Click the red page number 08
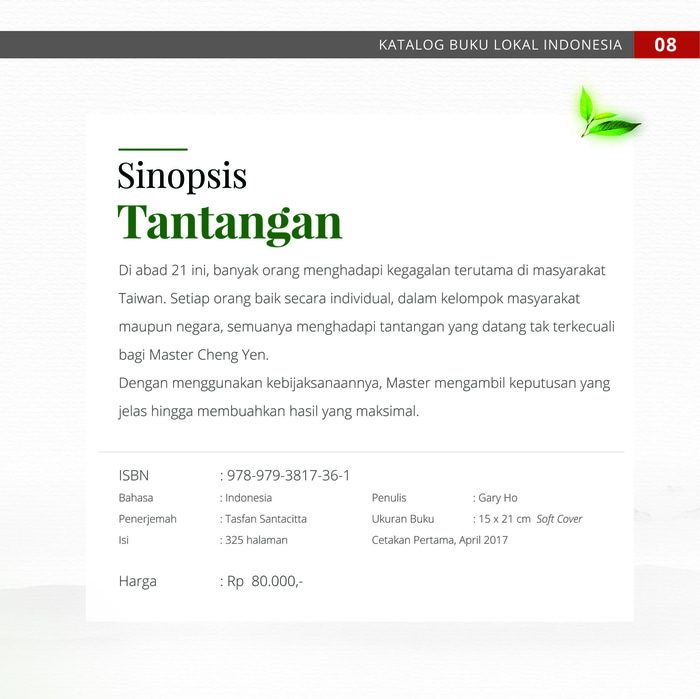The height and width of the screenshot is (699, 700). (666, 45)
